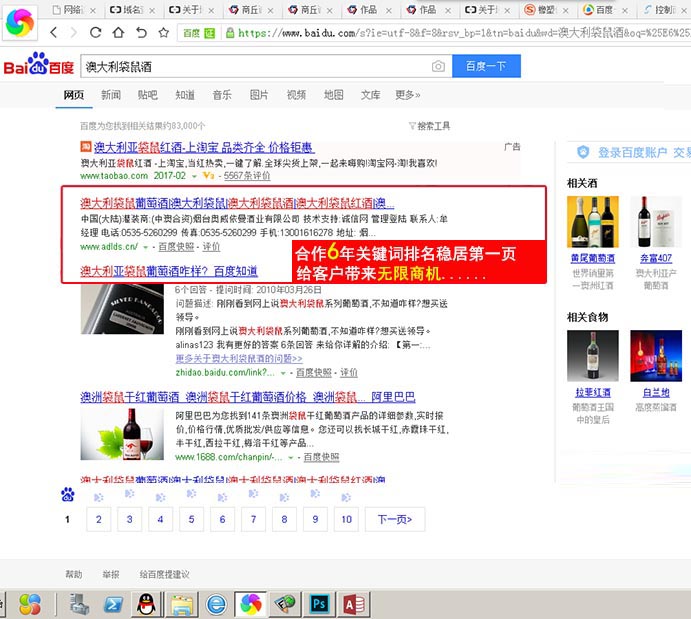Switch to the 视频 search tab
691x619 pixels.
296,95
